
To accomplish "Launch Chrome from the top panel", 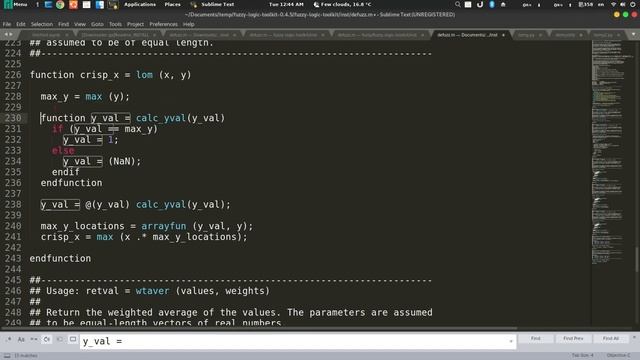I will pyautogui.click(x=60, y=4).
